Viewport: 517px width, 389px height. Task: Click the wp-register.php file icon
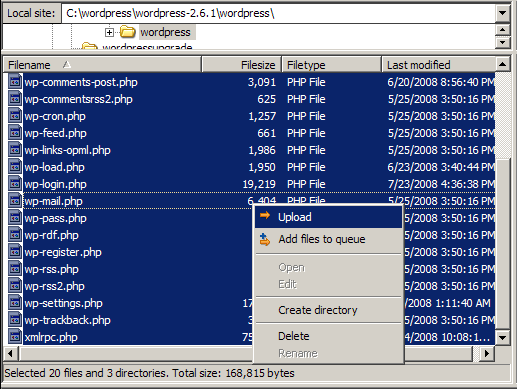(x=15, y=252)
